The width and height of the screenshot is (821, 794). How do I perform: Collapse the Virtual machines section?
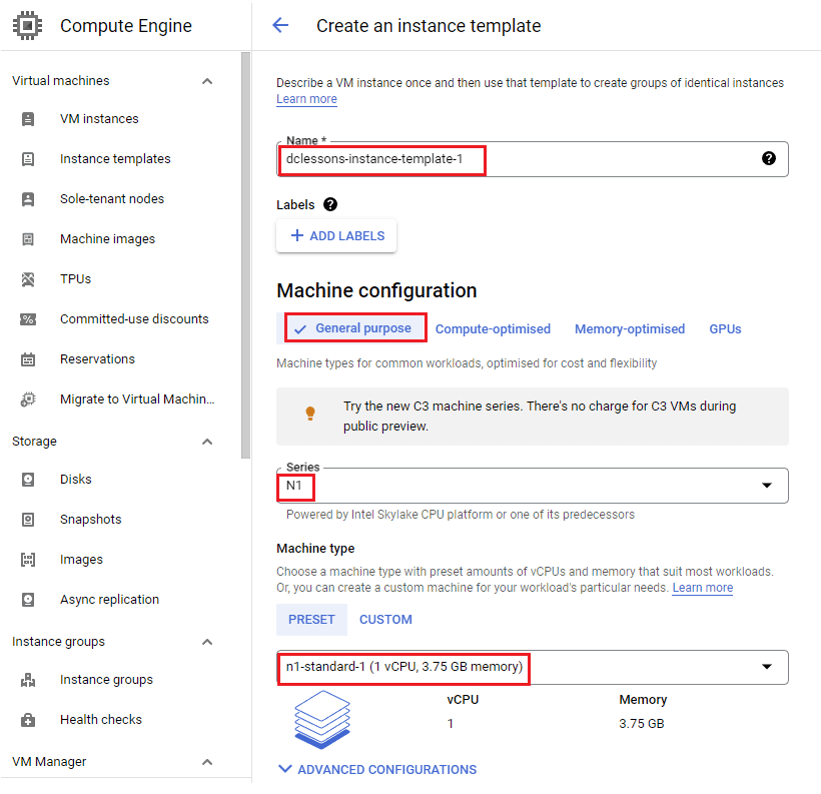coord(207,81)
